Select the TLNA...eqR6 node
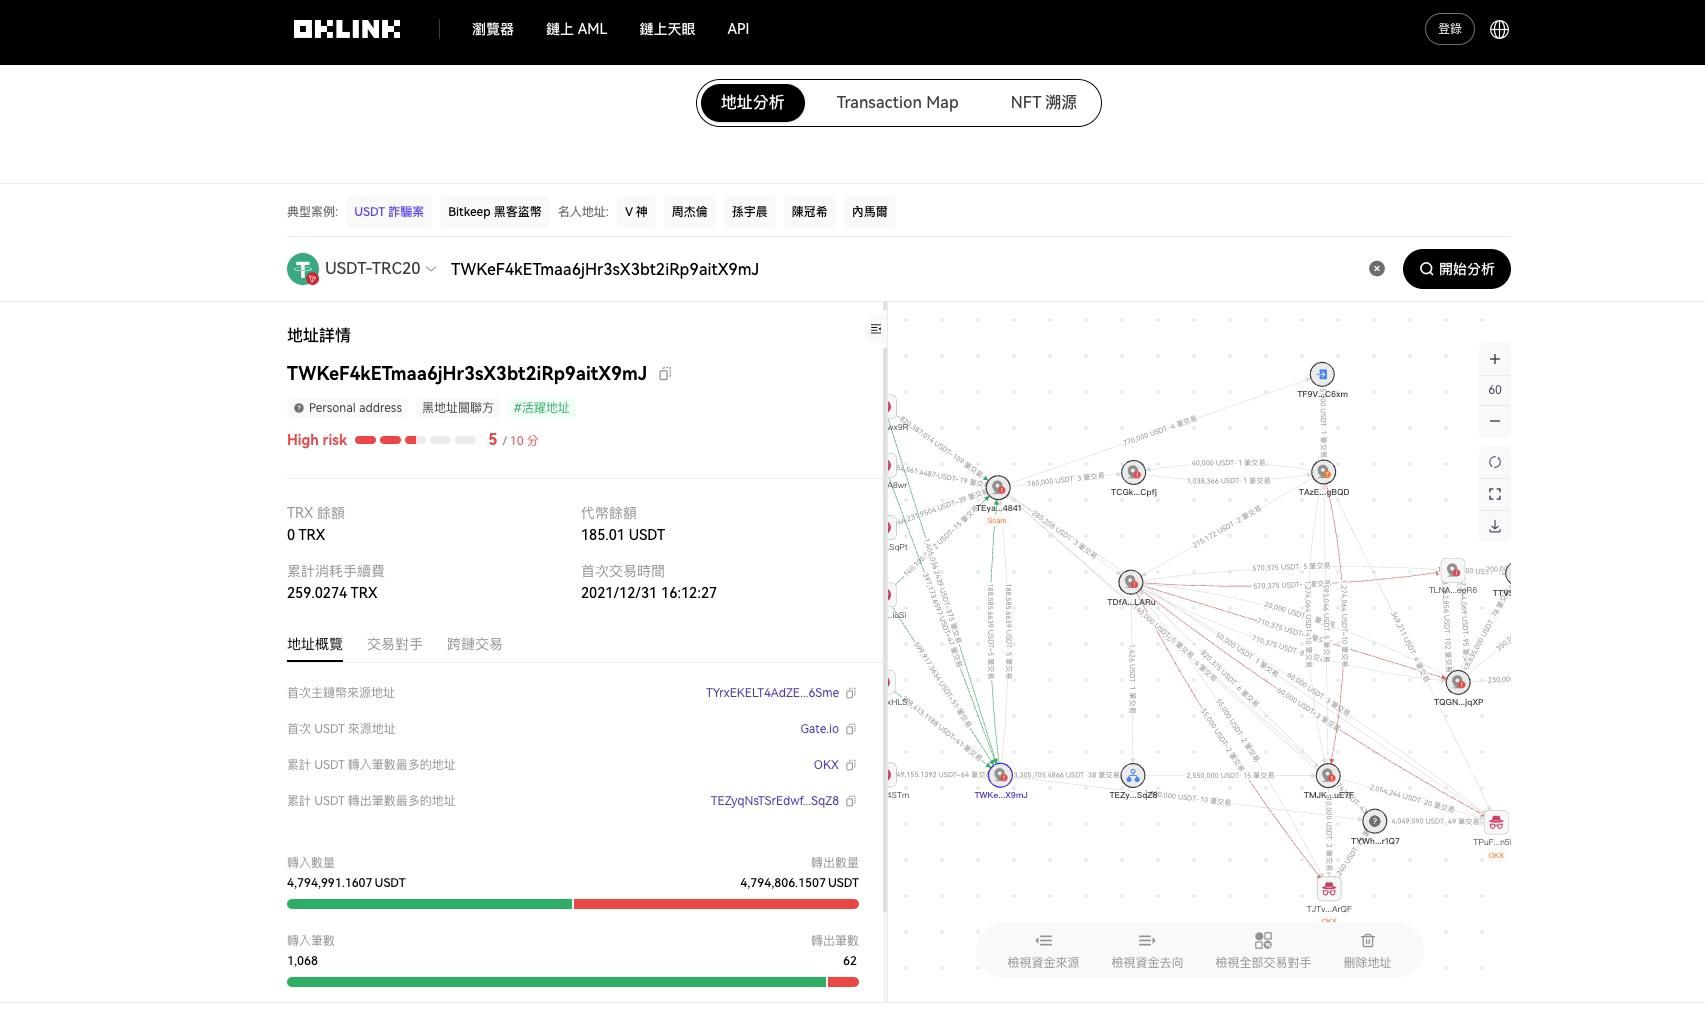The height and width of the screenshot is (1017, 1705). (1452, 570)
